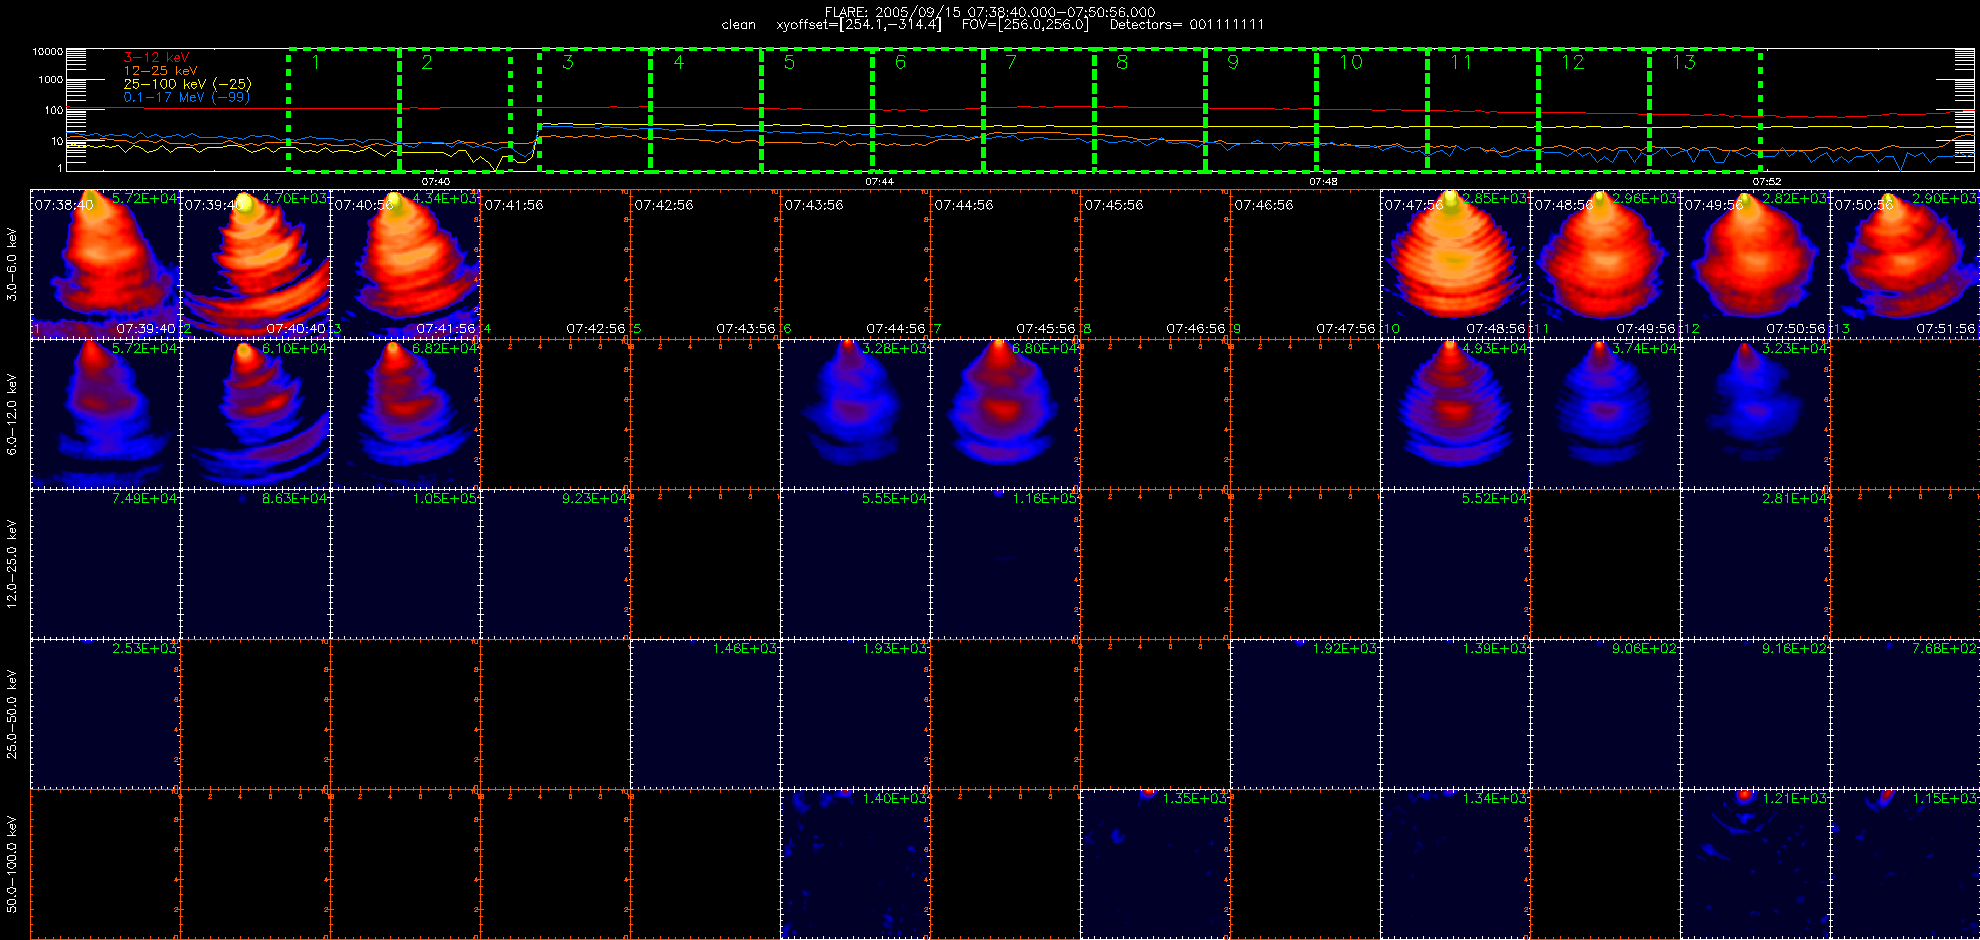Click peak value 1.05E+05 in 12-25 keV row

tap(445, 499)
